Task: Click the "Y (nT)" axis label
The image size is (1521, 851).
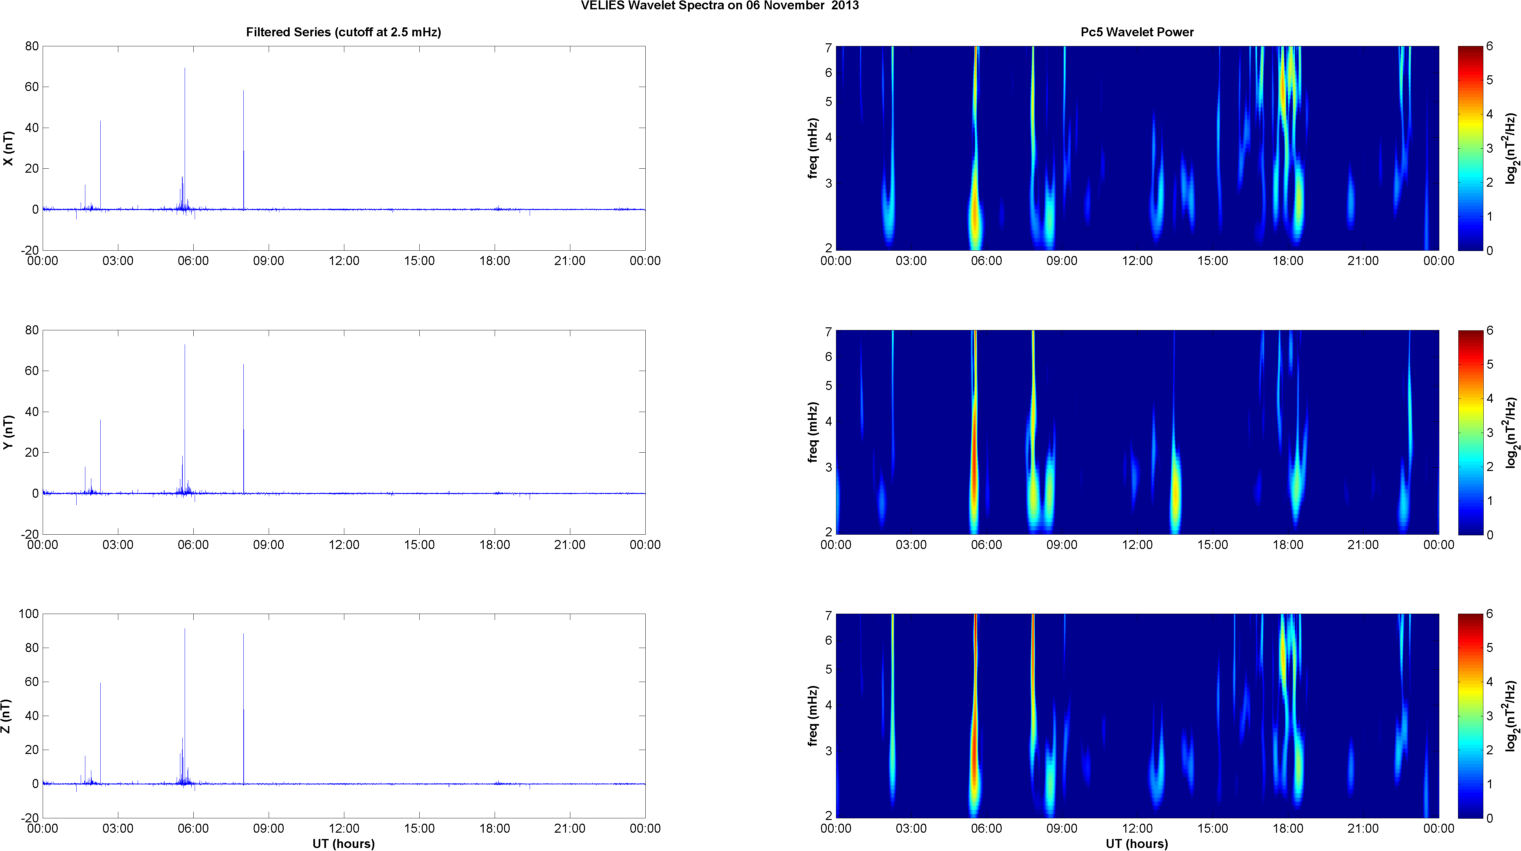Action: coord(9,432)
